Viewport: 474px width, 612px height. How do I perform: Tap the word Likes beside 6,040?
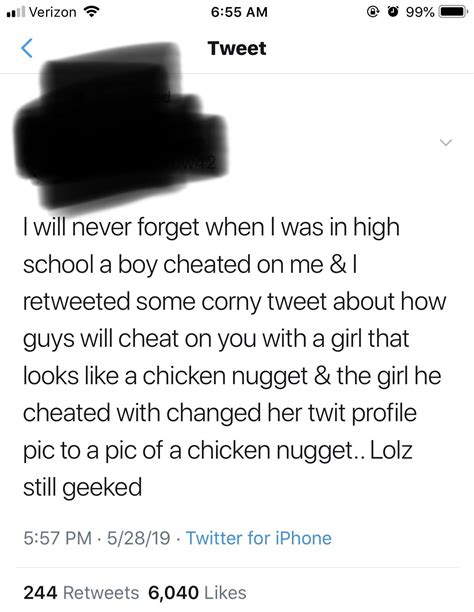pos(225,592)
